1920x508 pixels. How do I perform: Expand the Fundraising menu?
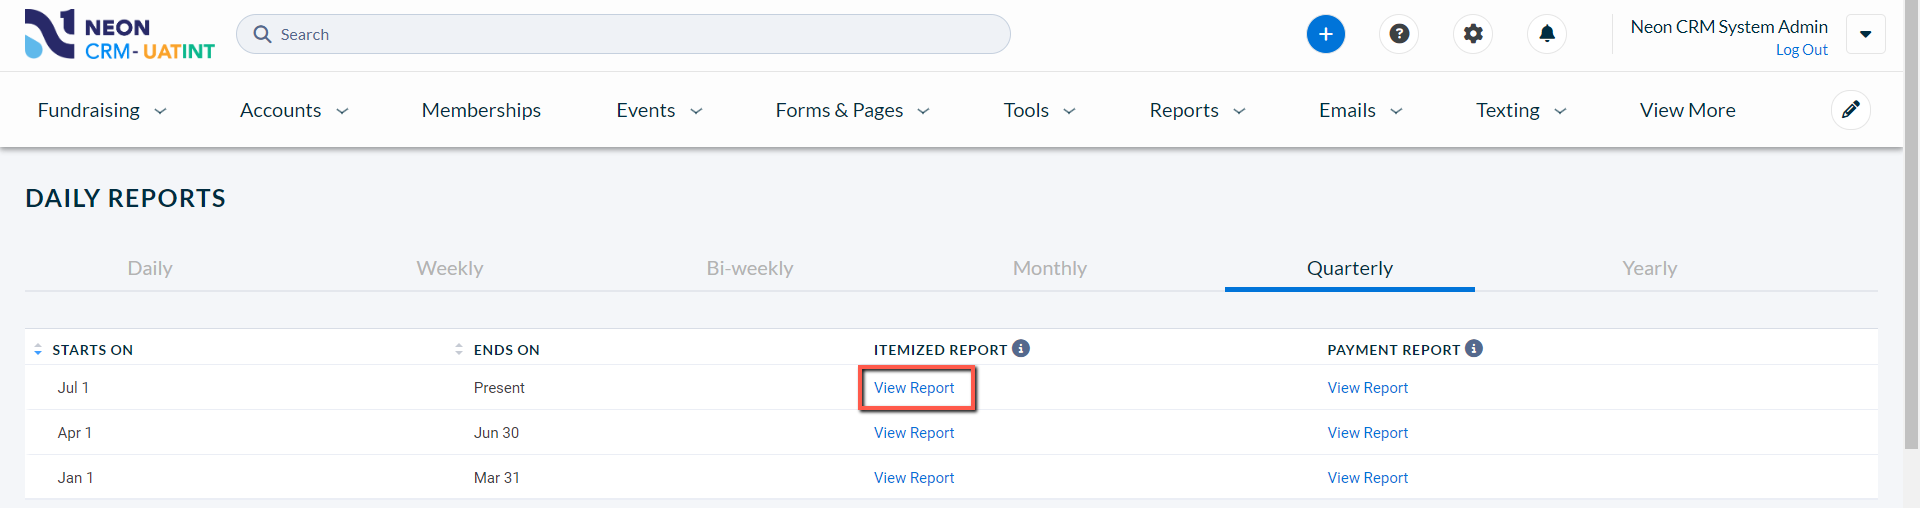(102, 110)
